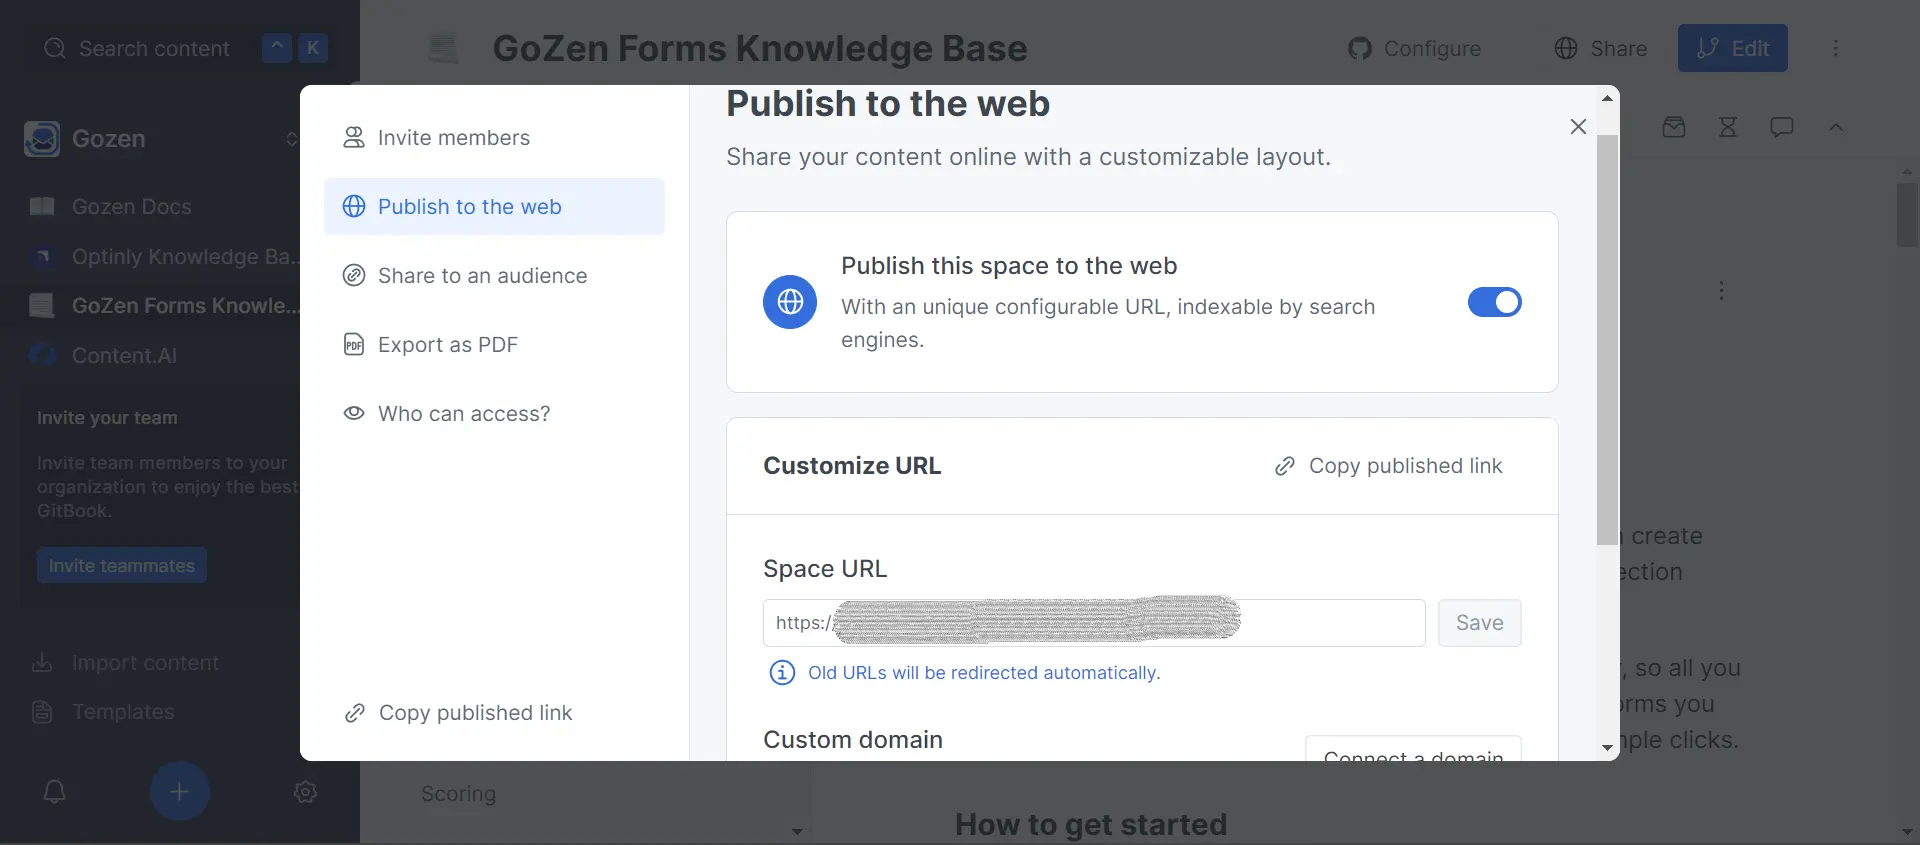Image resolution: width=1920 pixels, height=845 pixels.
Task: Click Invite teammates button
Action: coord(121,565)
